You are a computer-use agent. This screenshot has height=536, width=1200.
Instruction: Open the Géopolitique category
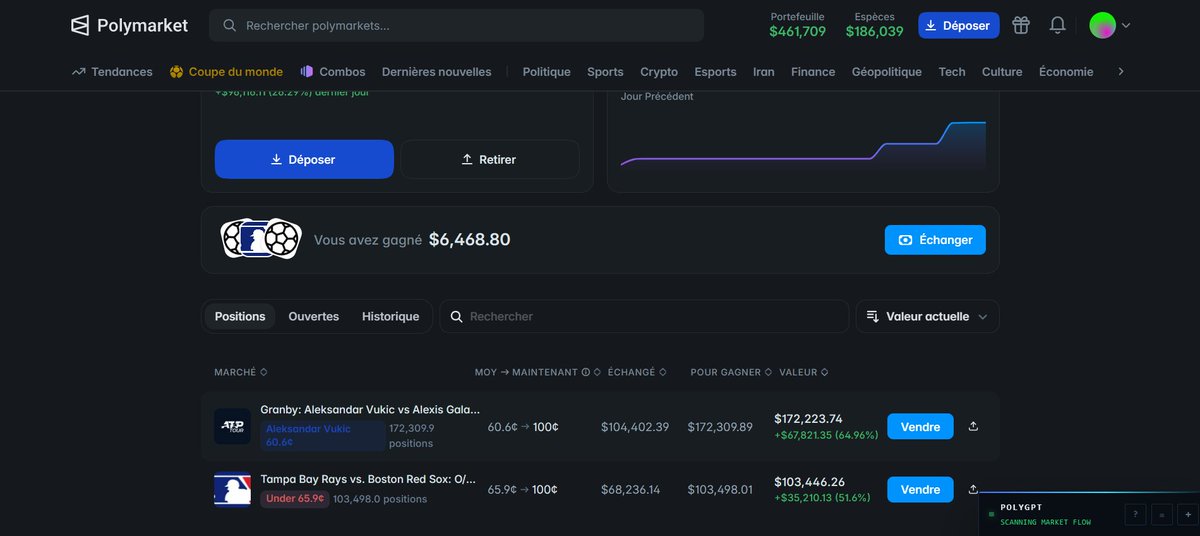point(887,72)
